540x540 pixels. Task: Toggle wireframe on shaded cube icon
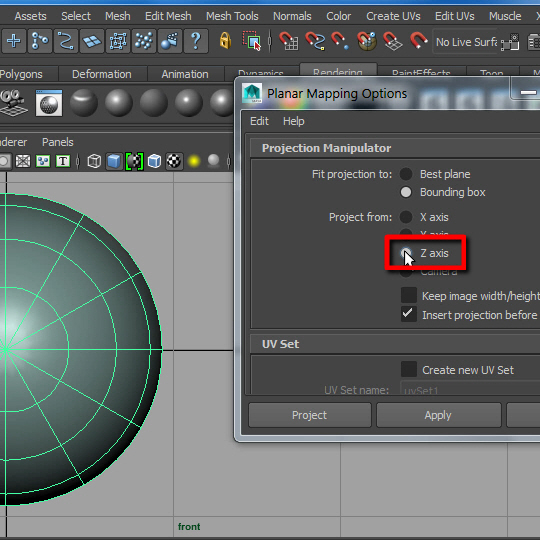154,161
